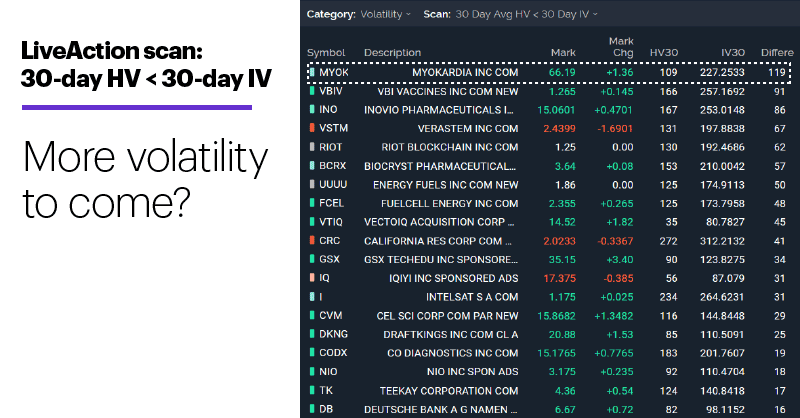Sort by the Symbol column header
Screen dimensions: 800x418
pyautogui.click(x=325, y=52)
